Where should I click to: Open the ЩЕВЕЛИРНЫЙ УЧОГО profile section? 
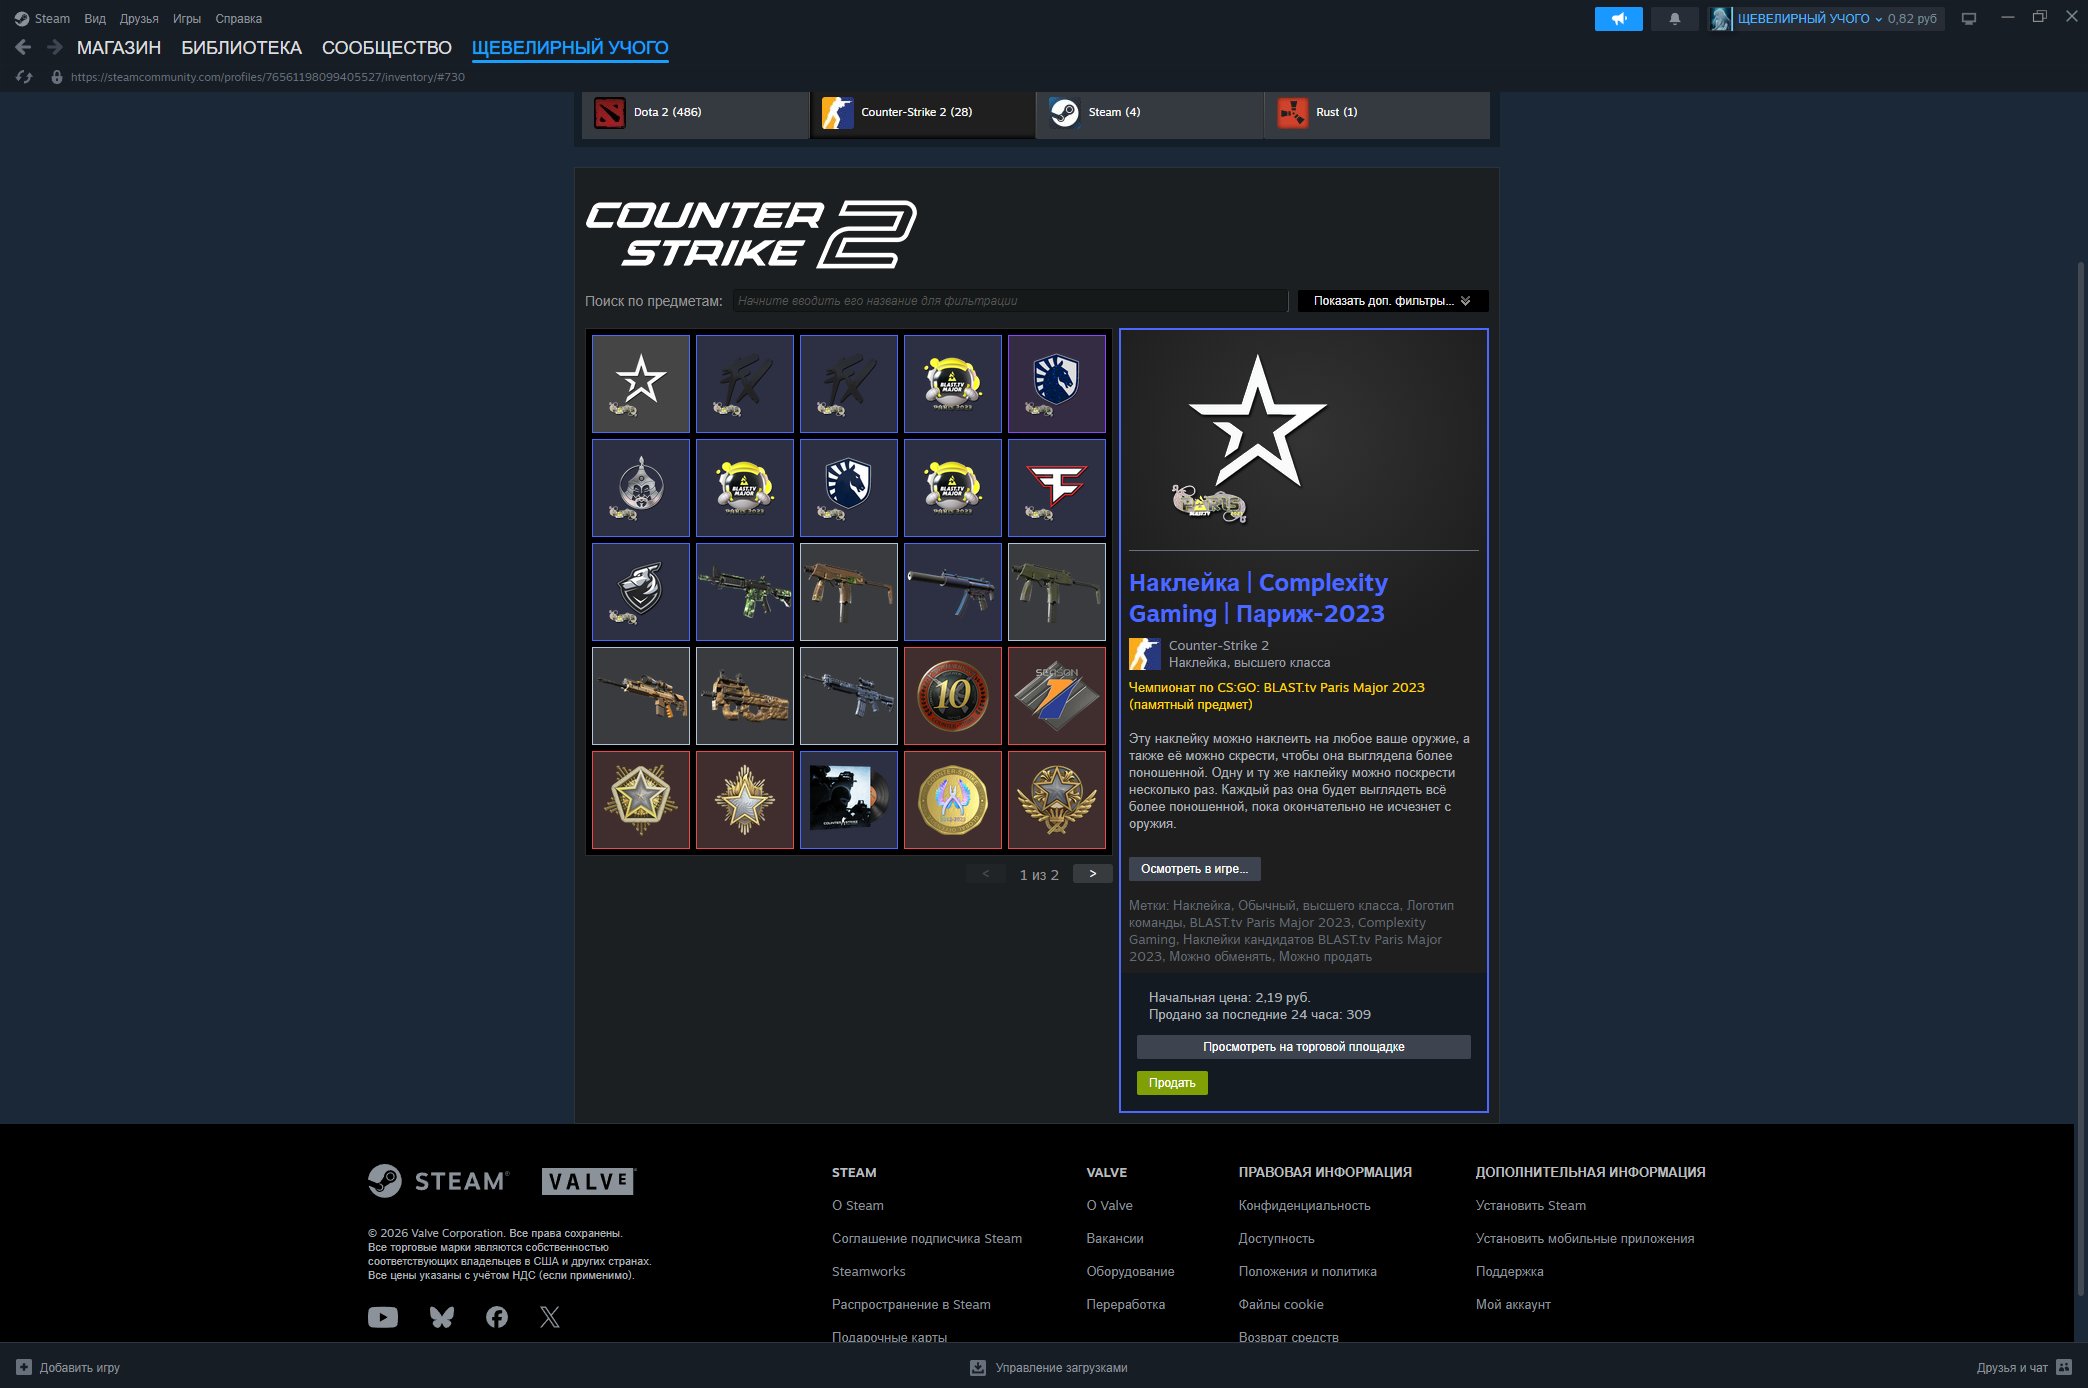coord(570,47)
